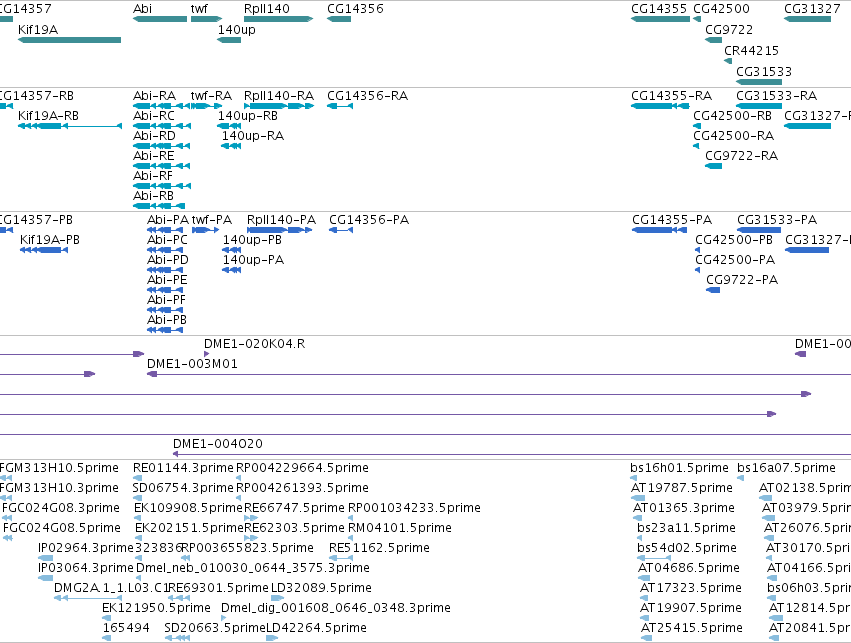Click EST RE51162.5prime

pyautogui.click(x=379, y=548)
